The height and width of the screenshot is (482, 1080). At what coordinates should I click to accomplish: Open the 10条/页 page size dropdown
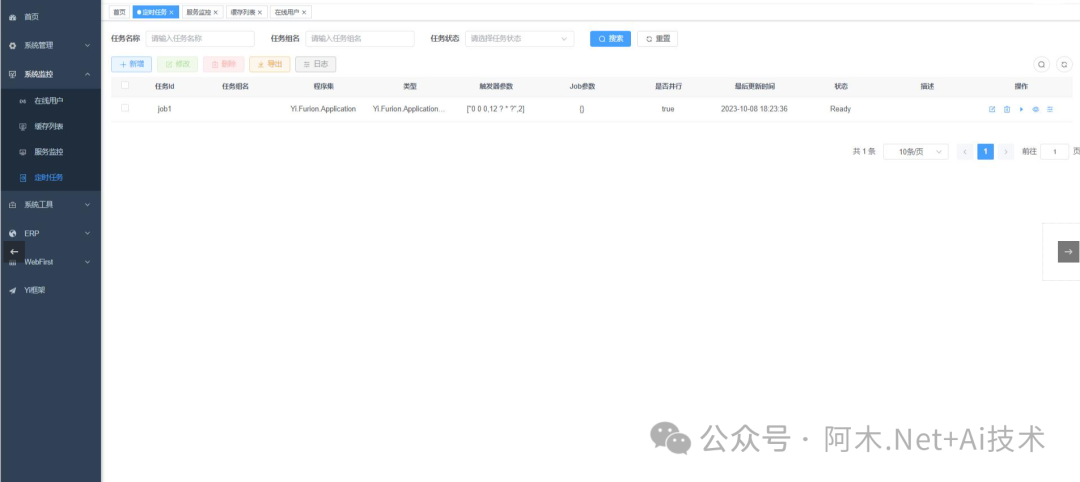tap(915, 151)
